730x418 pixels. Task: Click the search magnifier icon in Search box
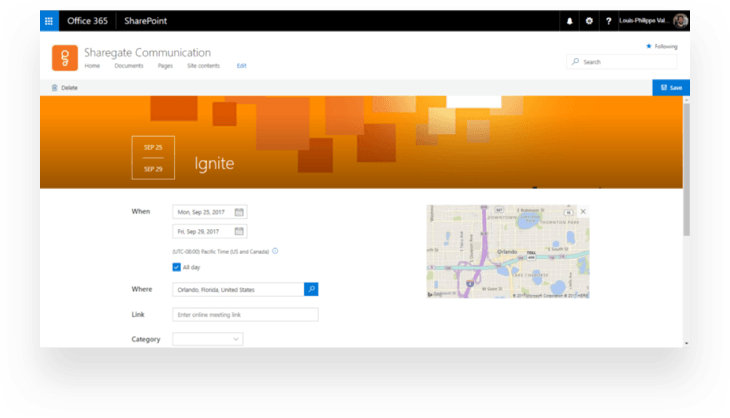click(575, 61)
